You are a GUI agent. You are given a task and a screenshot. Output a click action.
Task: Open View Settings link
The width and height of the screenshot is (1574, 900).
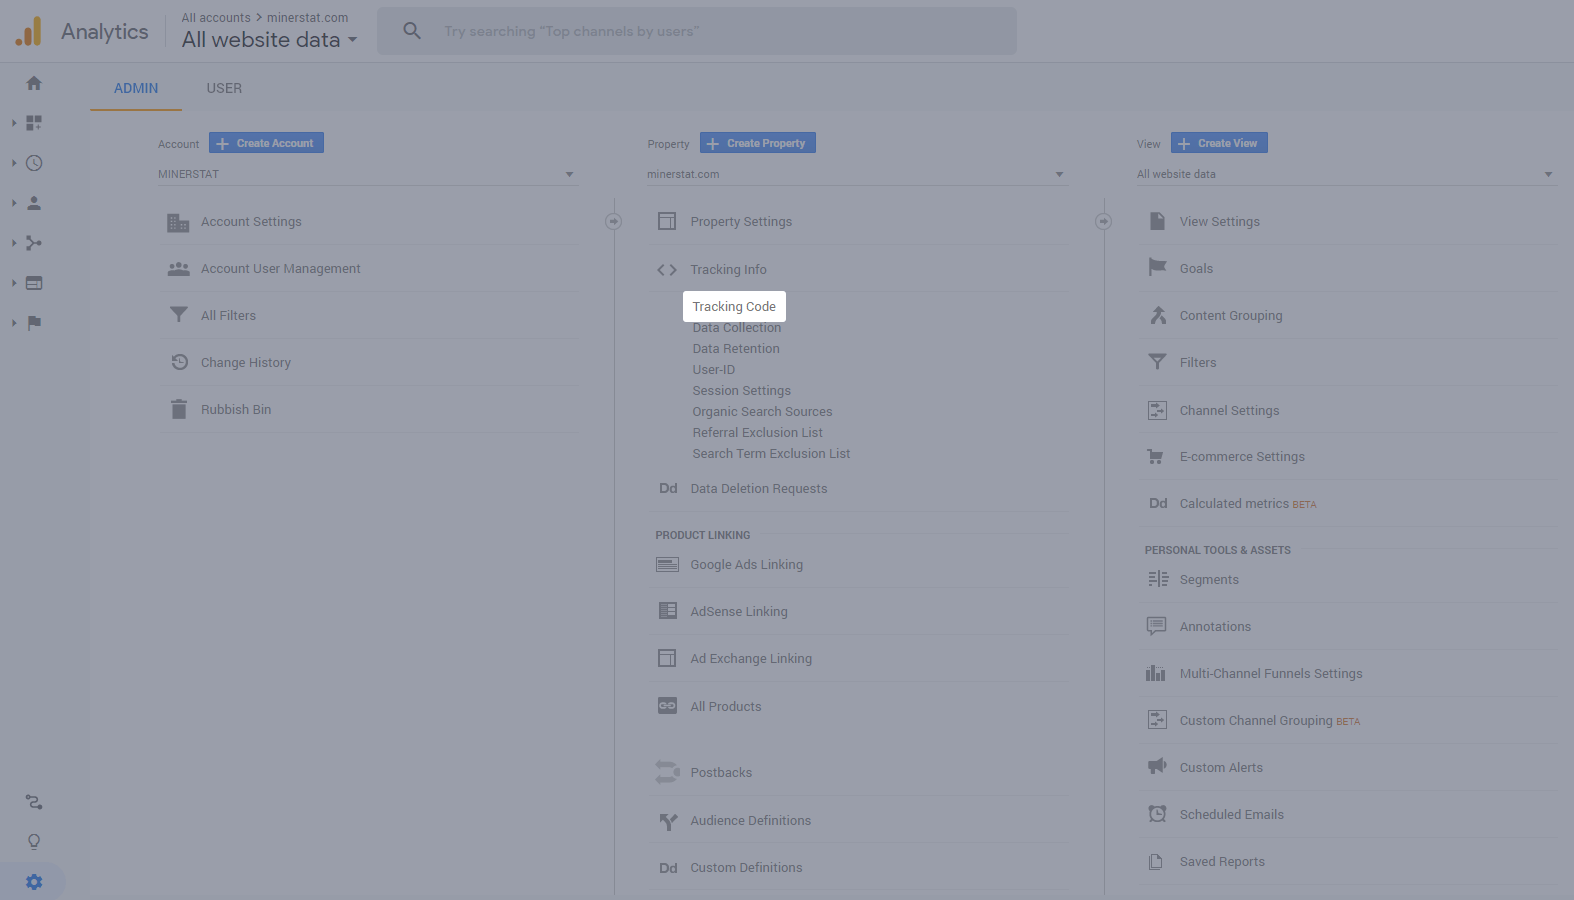coord(1219,222)
